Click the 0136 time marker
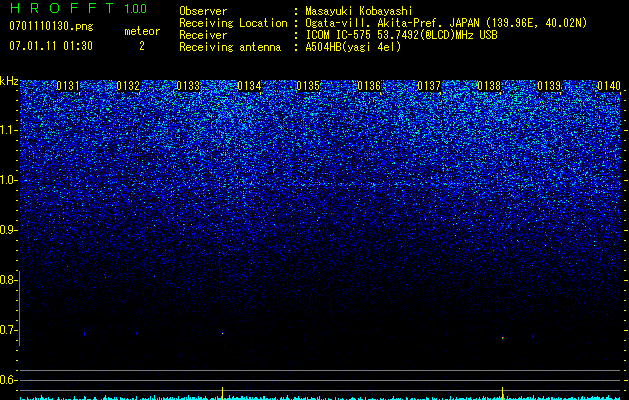629x400 pixels. click(x=369, y=86)
